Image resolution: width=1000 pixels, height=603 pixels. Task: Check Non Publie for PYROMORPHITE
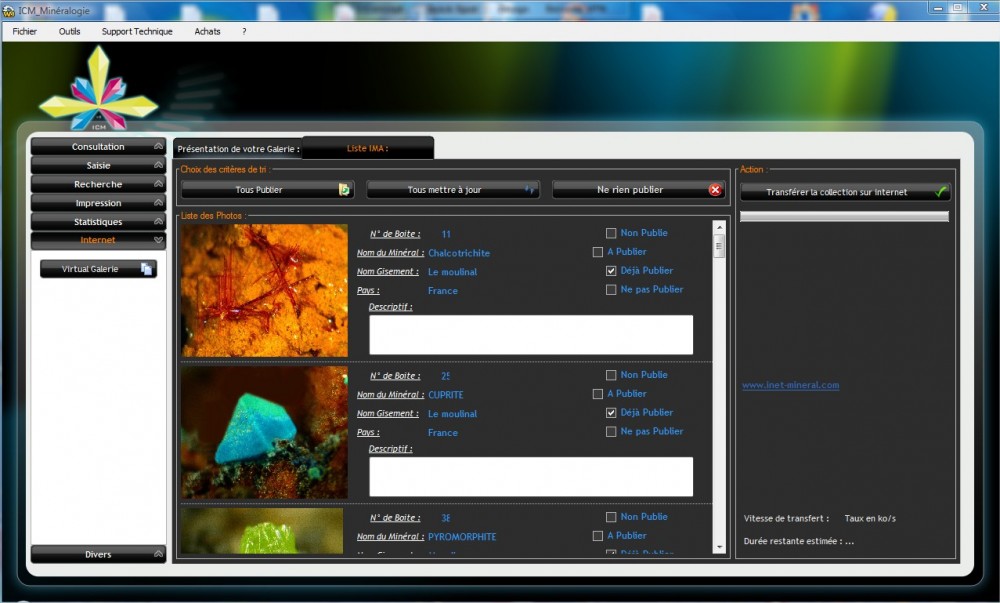(611, 517)
